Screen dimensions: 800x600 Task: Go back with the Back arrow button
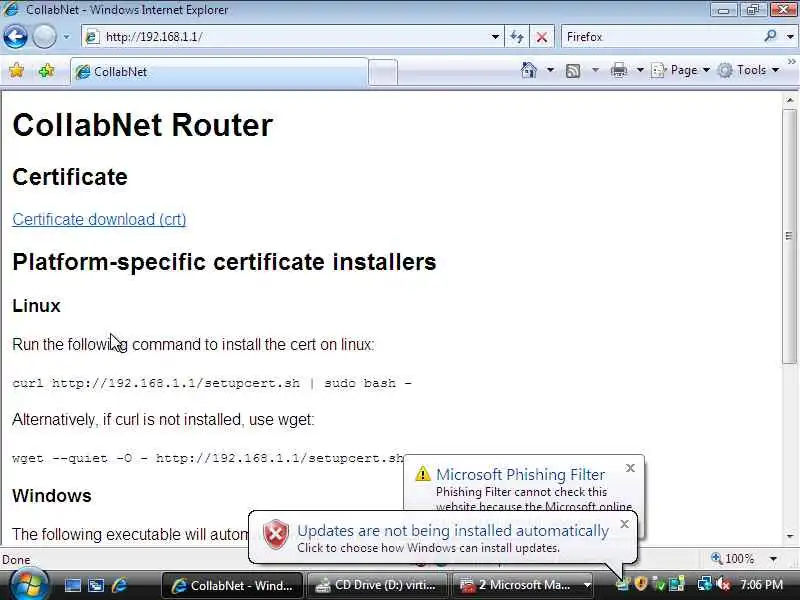15,37
